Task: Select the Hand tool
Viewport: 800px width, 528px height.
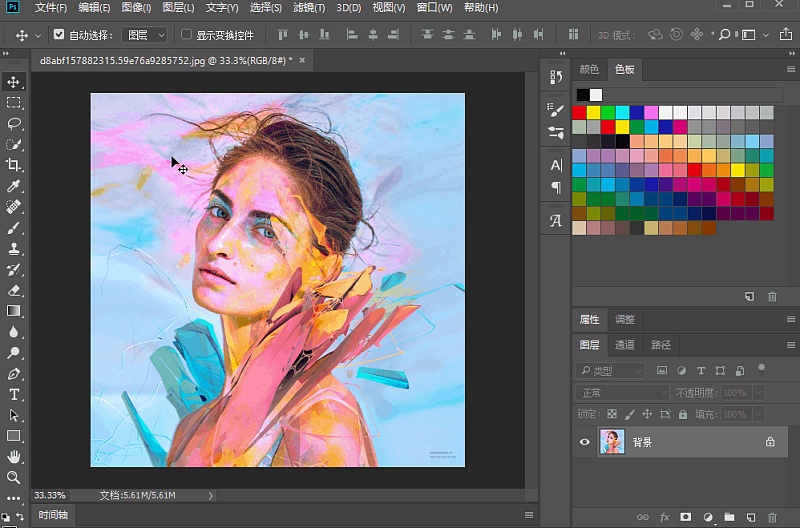Action: point(14,457)
